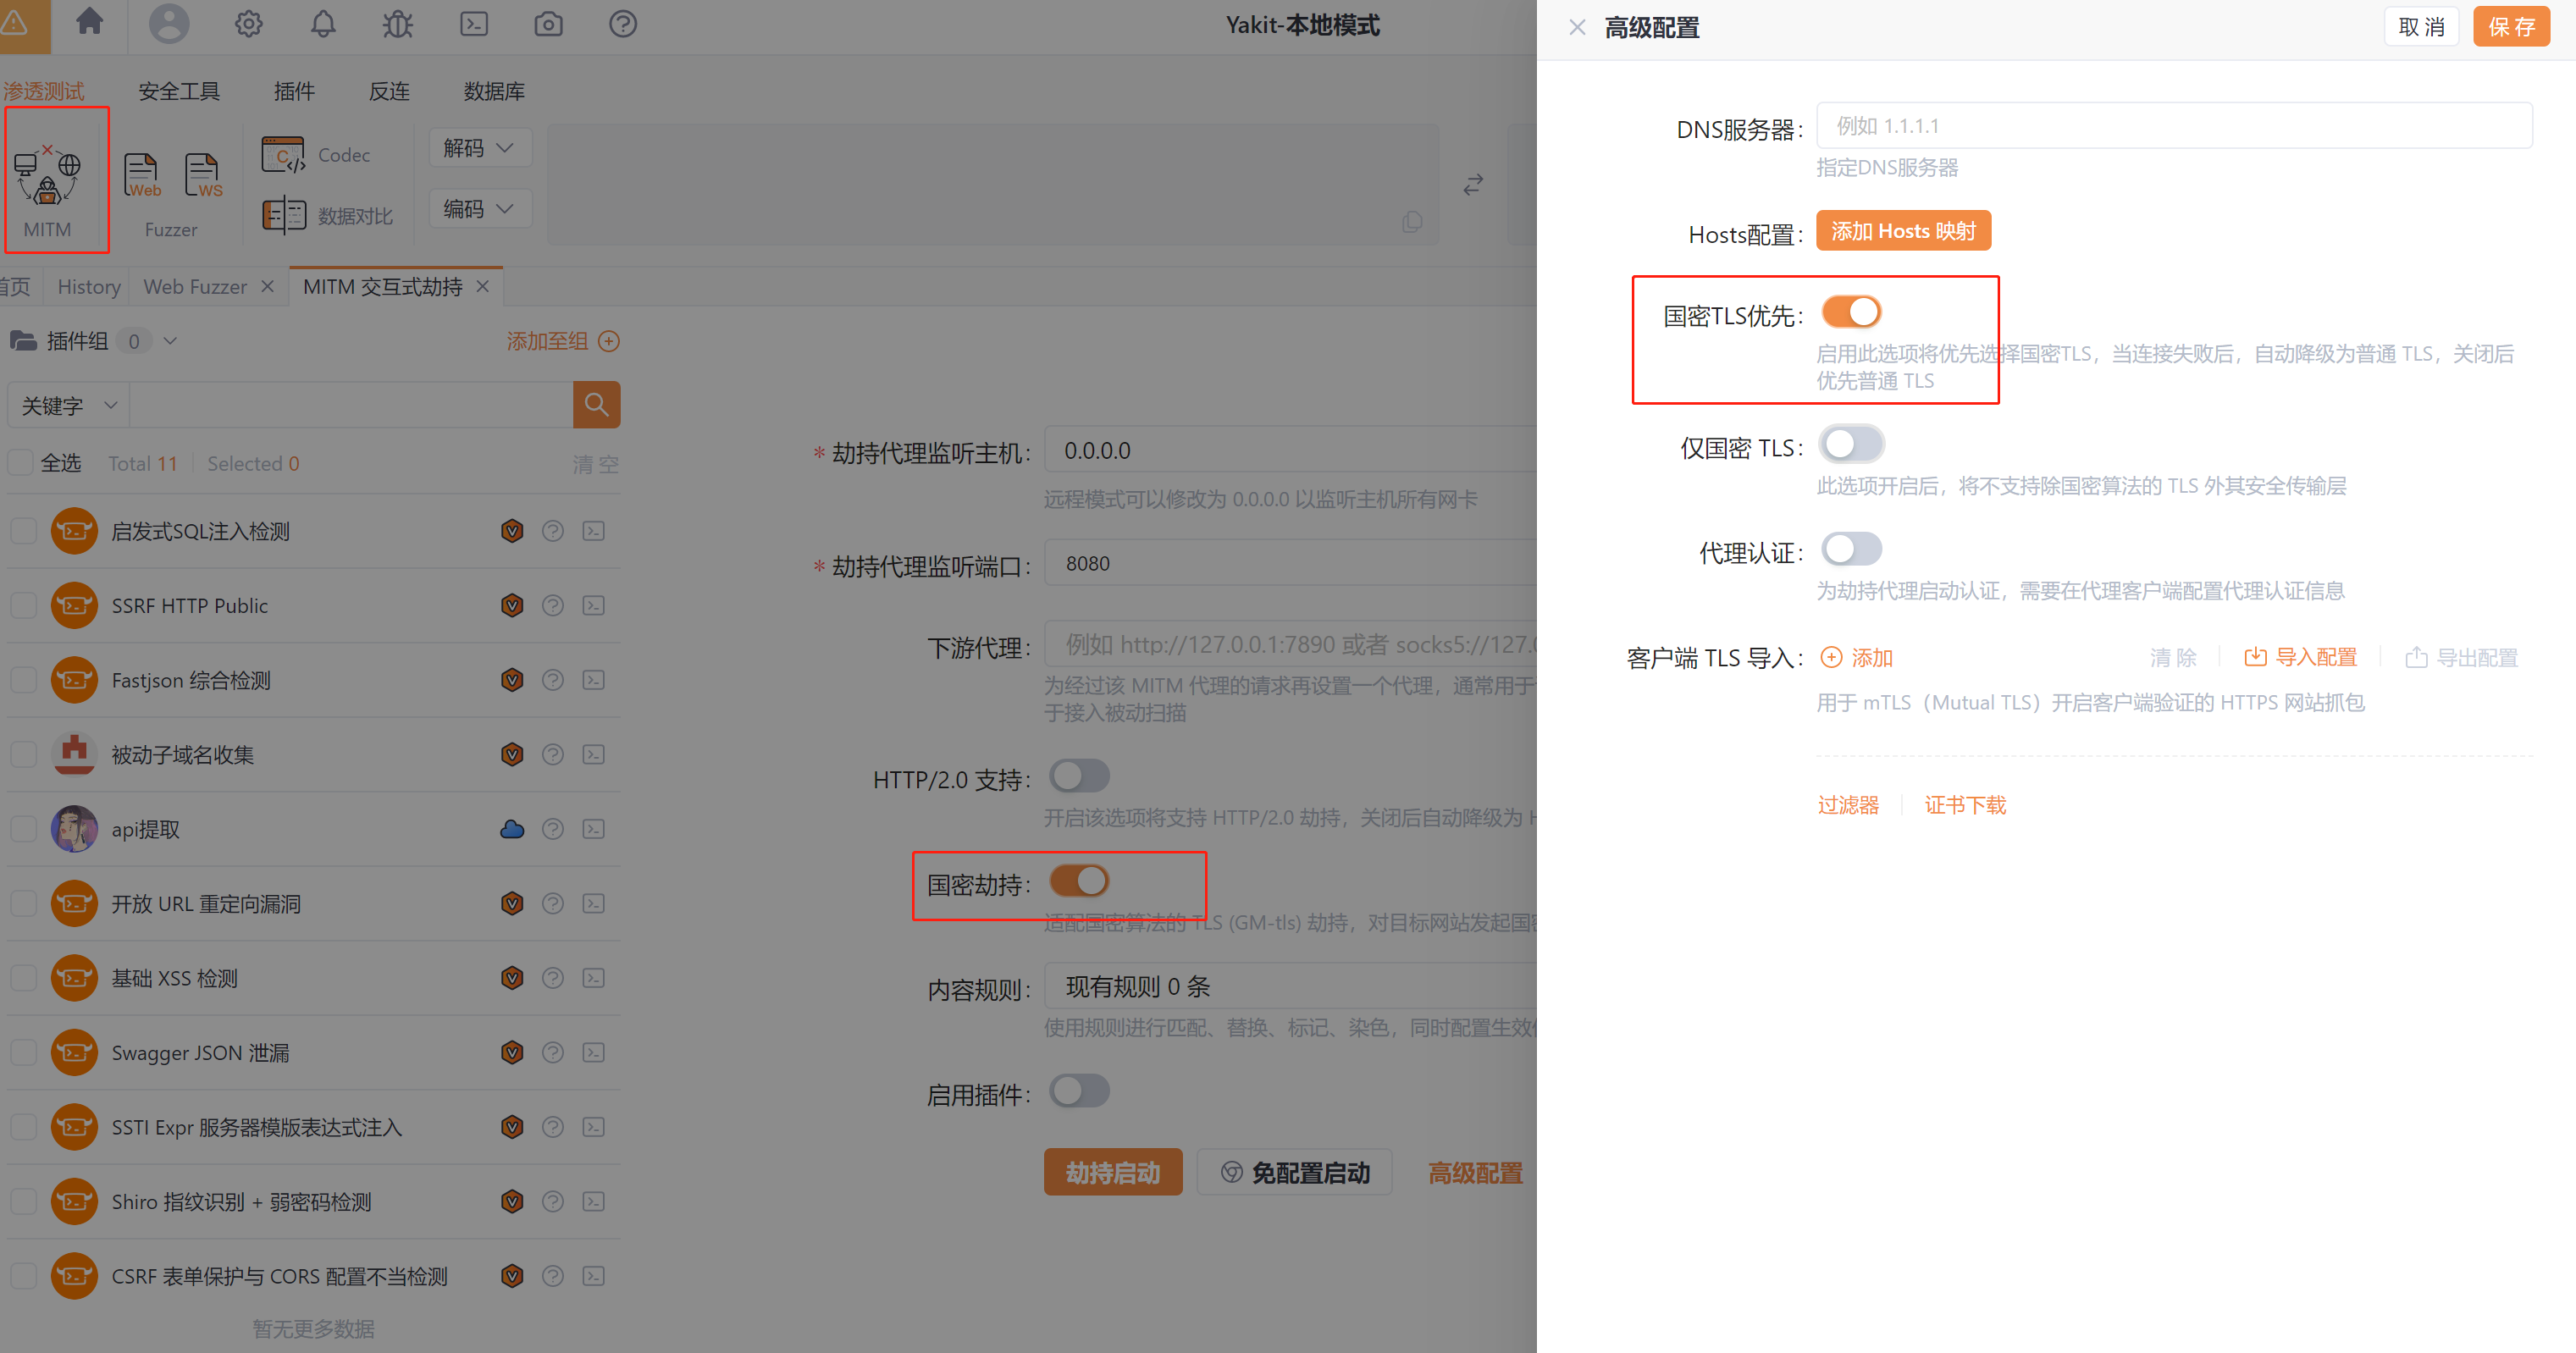Viewport: 2576px width, 1353px height.
Task: Open the WebSocket Fuzzer icon
Action: [x=203, y=176]
